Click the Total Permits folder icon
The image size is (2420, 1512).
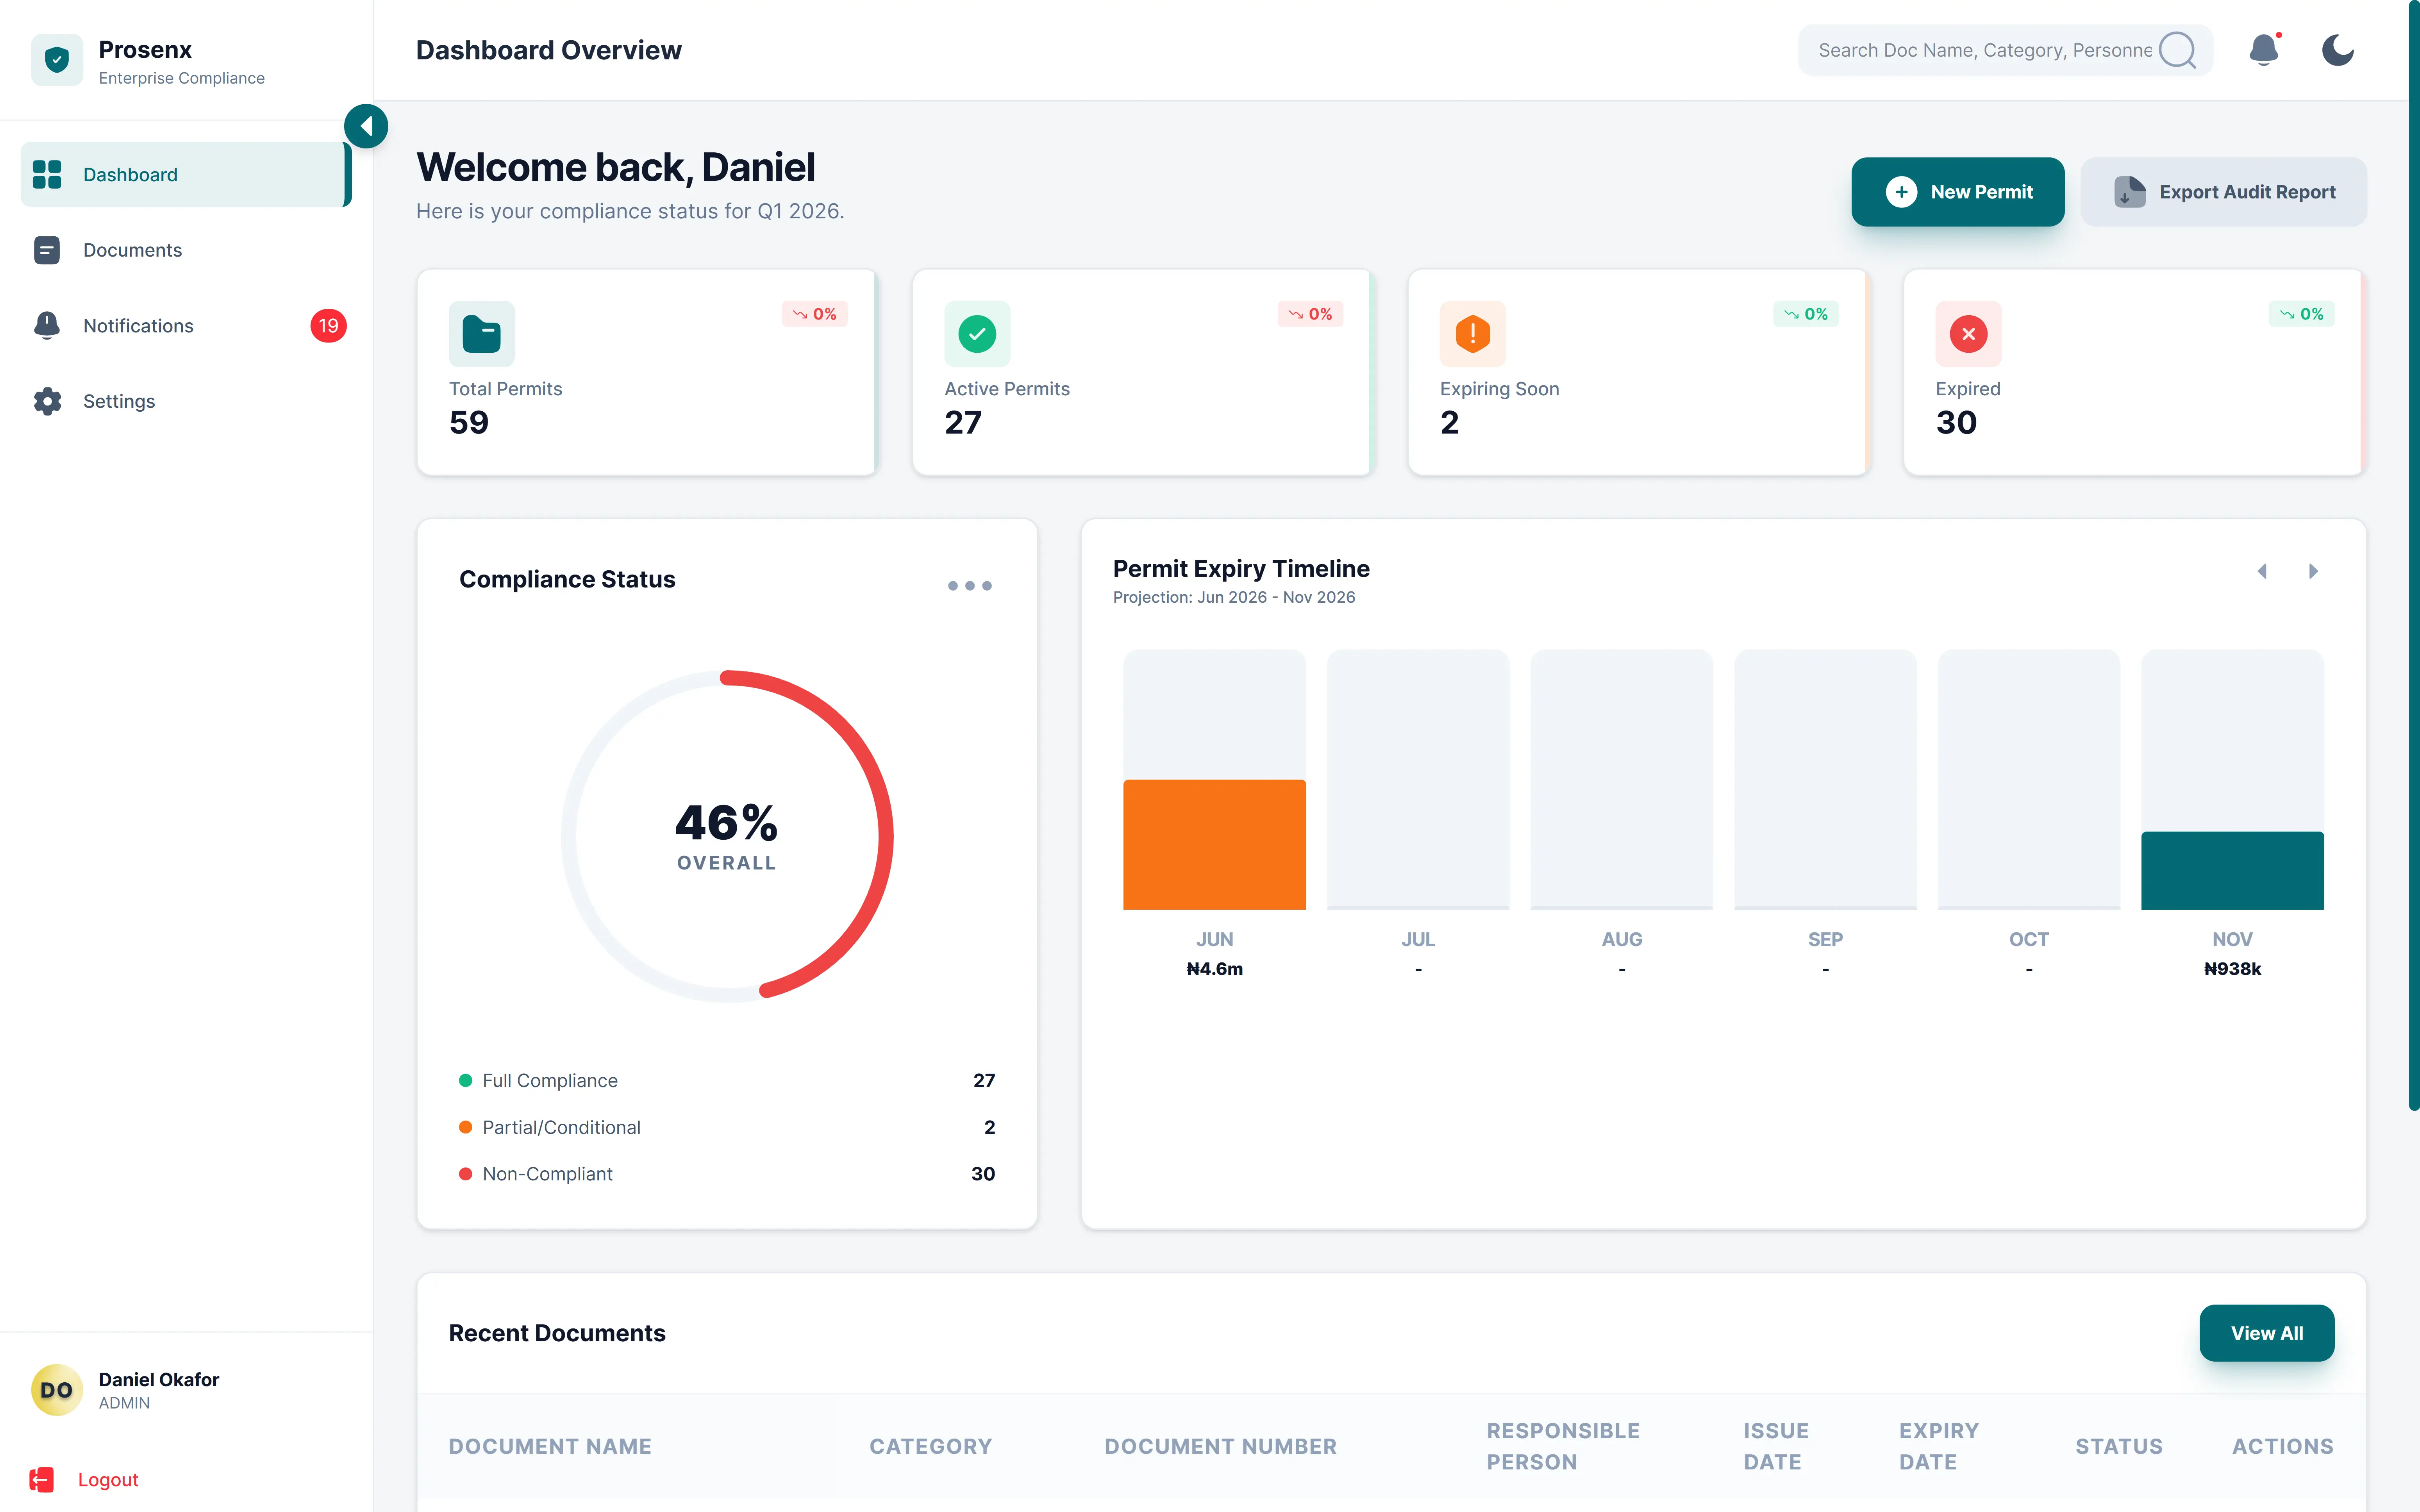click(482, 334)
